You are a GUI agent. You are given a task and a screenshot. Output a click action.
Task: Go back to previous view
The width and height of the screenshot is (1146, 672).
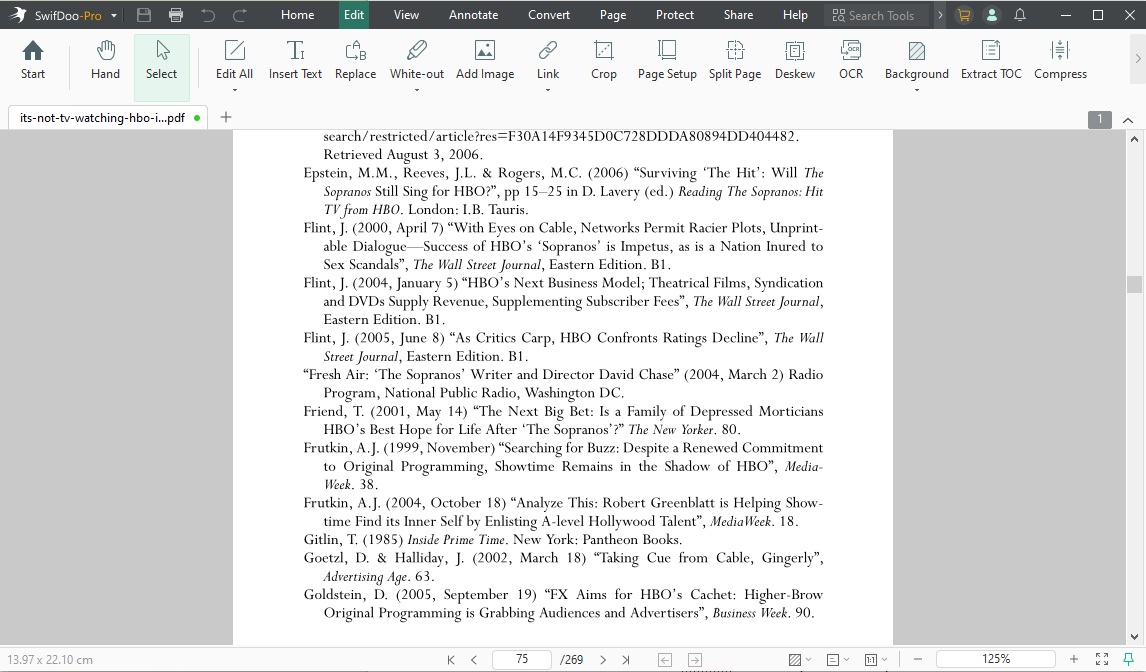pyautogui.click(x=665, y=660)
